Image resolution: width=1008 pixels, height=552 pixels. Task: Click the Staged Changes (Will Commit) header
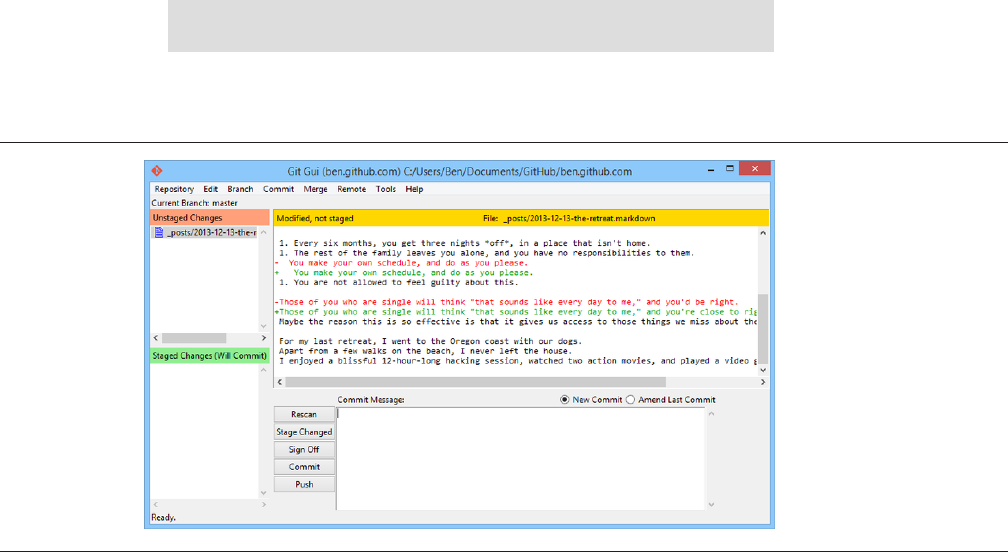coord(210,355)
